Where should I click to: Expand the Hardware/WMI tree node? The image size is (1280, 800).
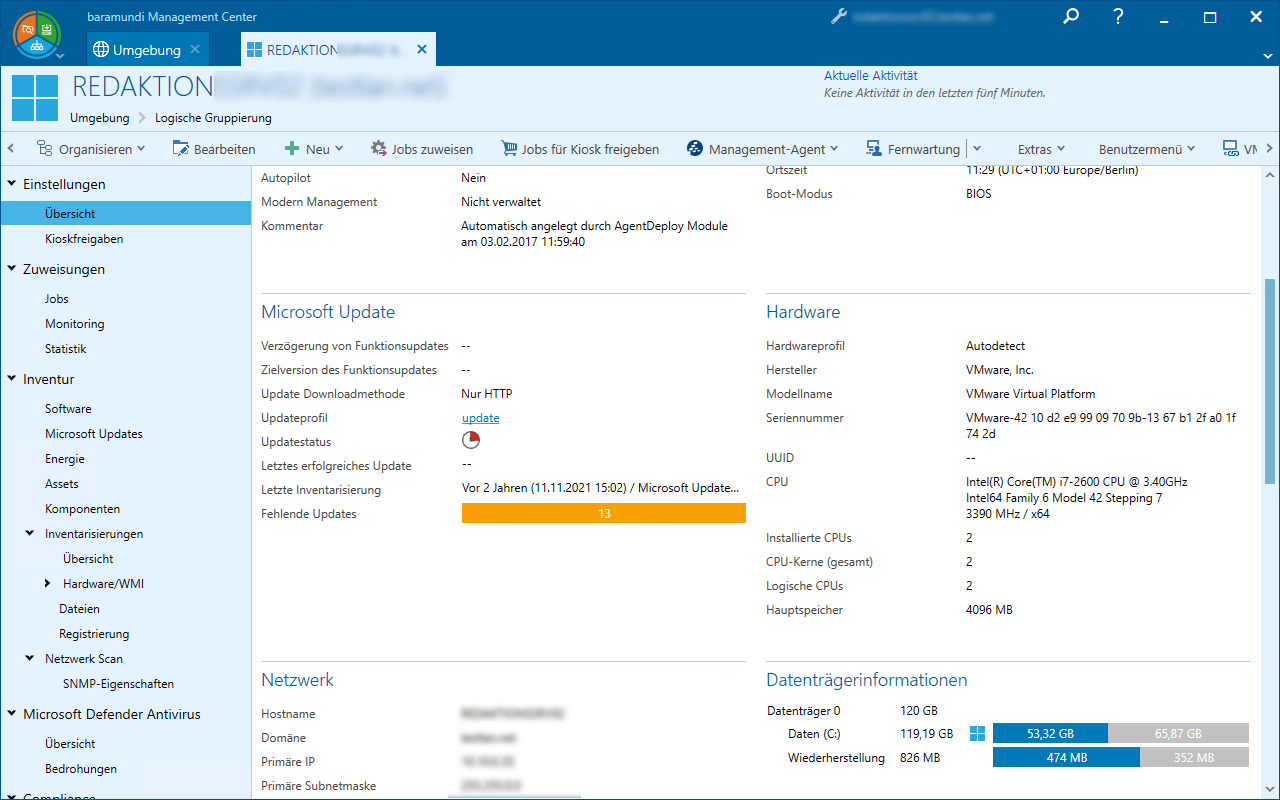pyautogui.click(x=48, y=584)
